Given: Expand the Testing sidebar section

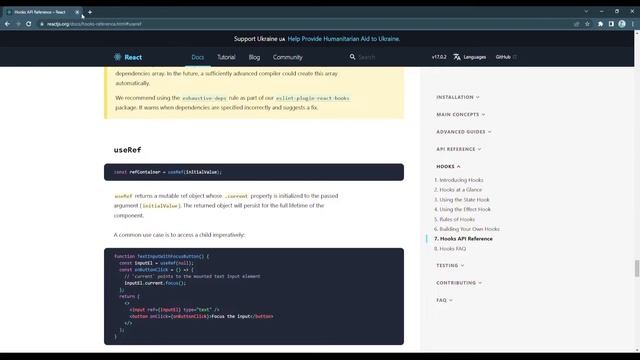Looking at the screenshot, I should [x=450, y=265].
